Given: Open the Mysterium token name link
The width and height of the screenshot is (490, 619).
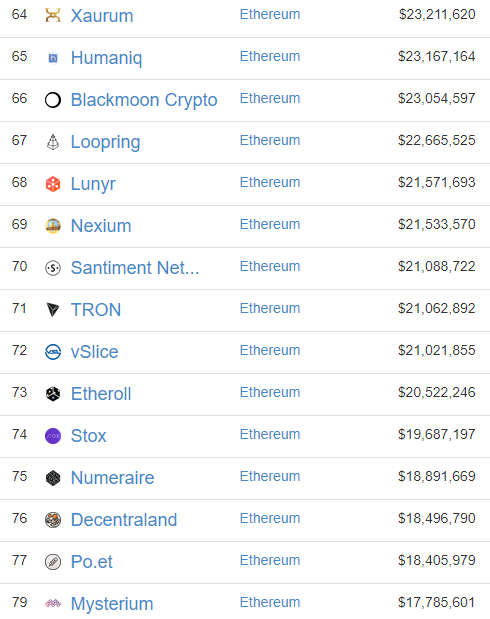Looking at the screenshot, I should [x=112, y=604].
